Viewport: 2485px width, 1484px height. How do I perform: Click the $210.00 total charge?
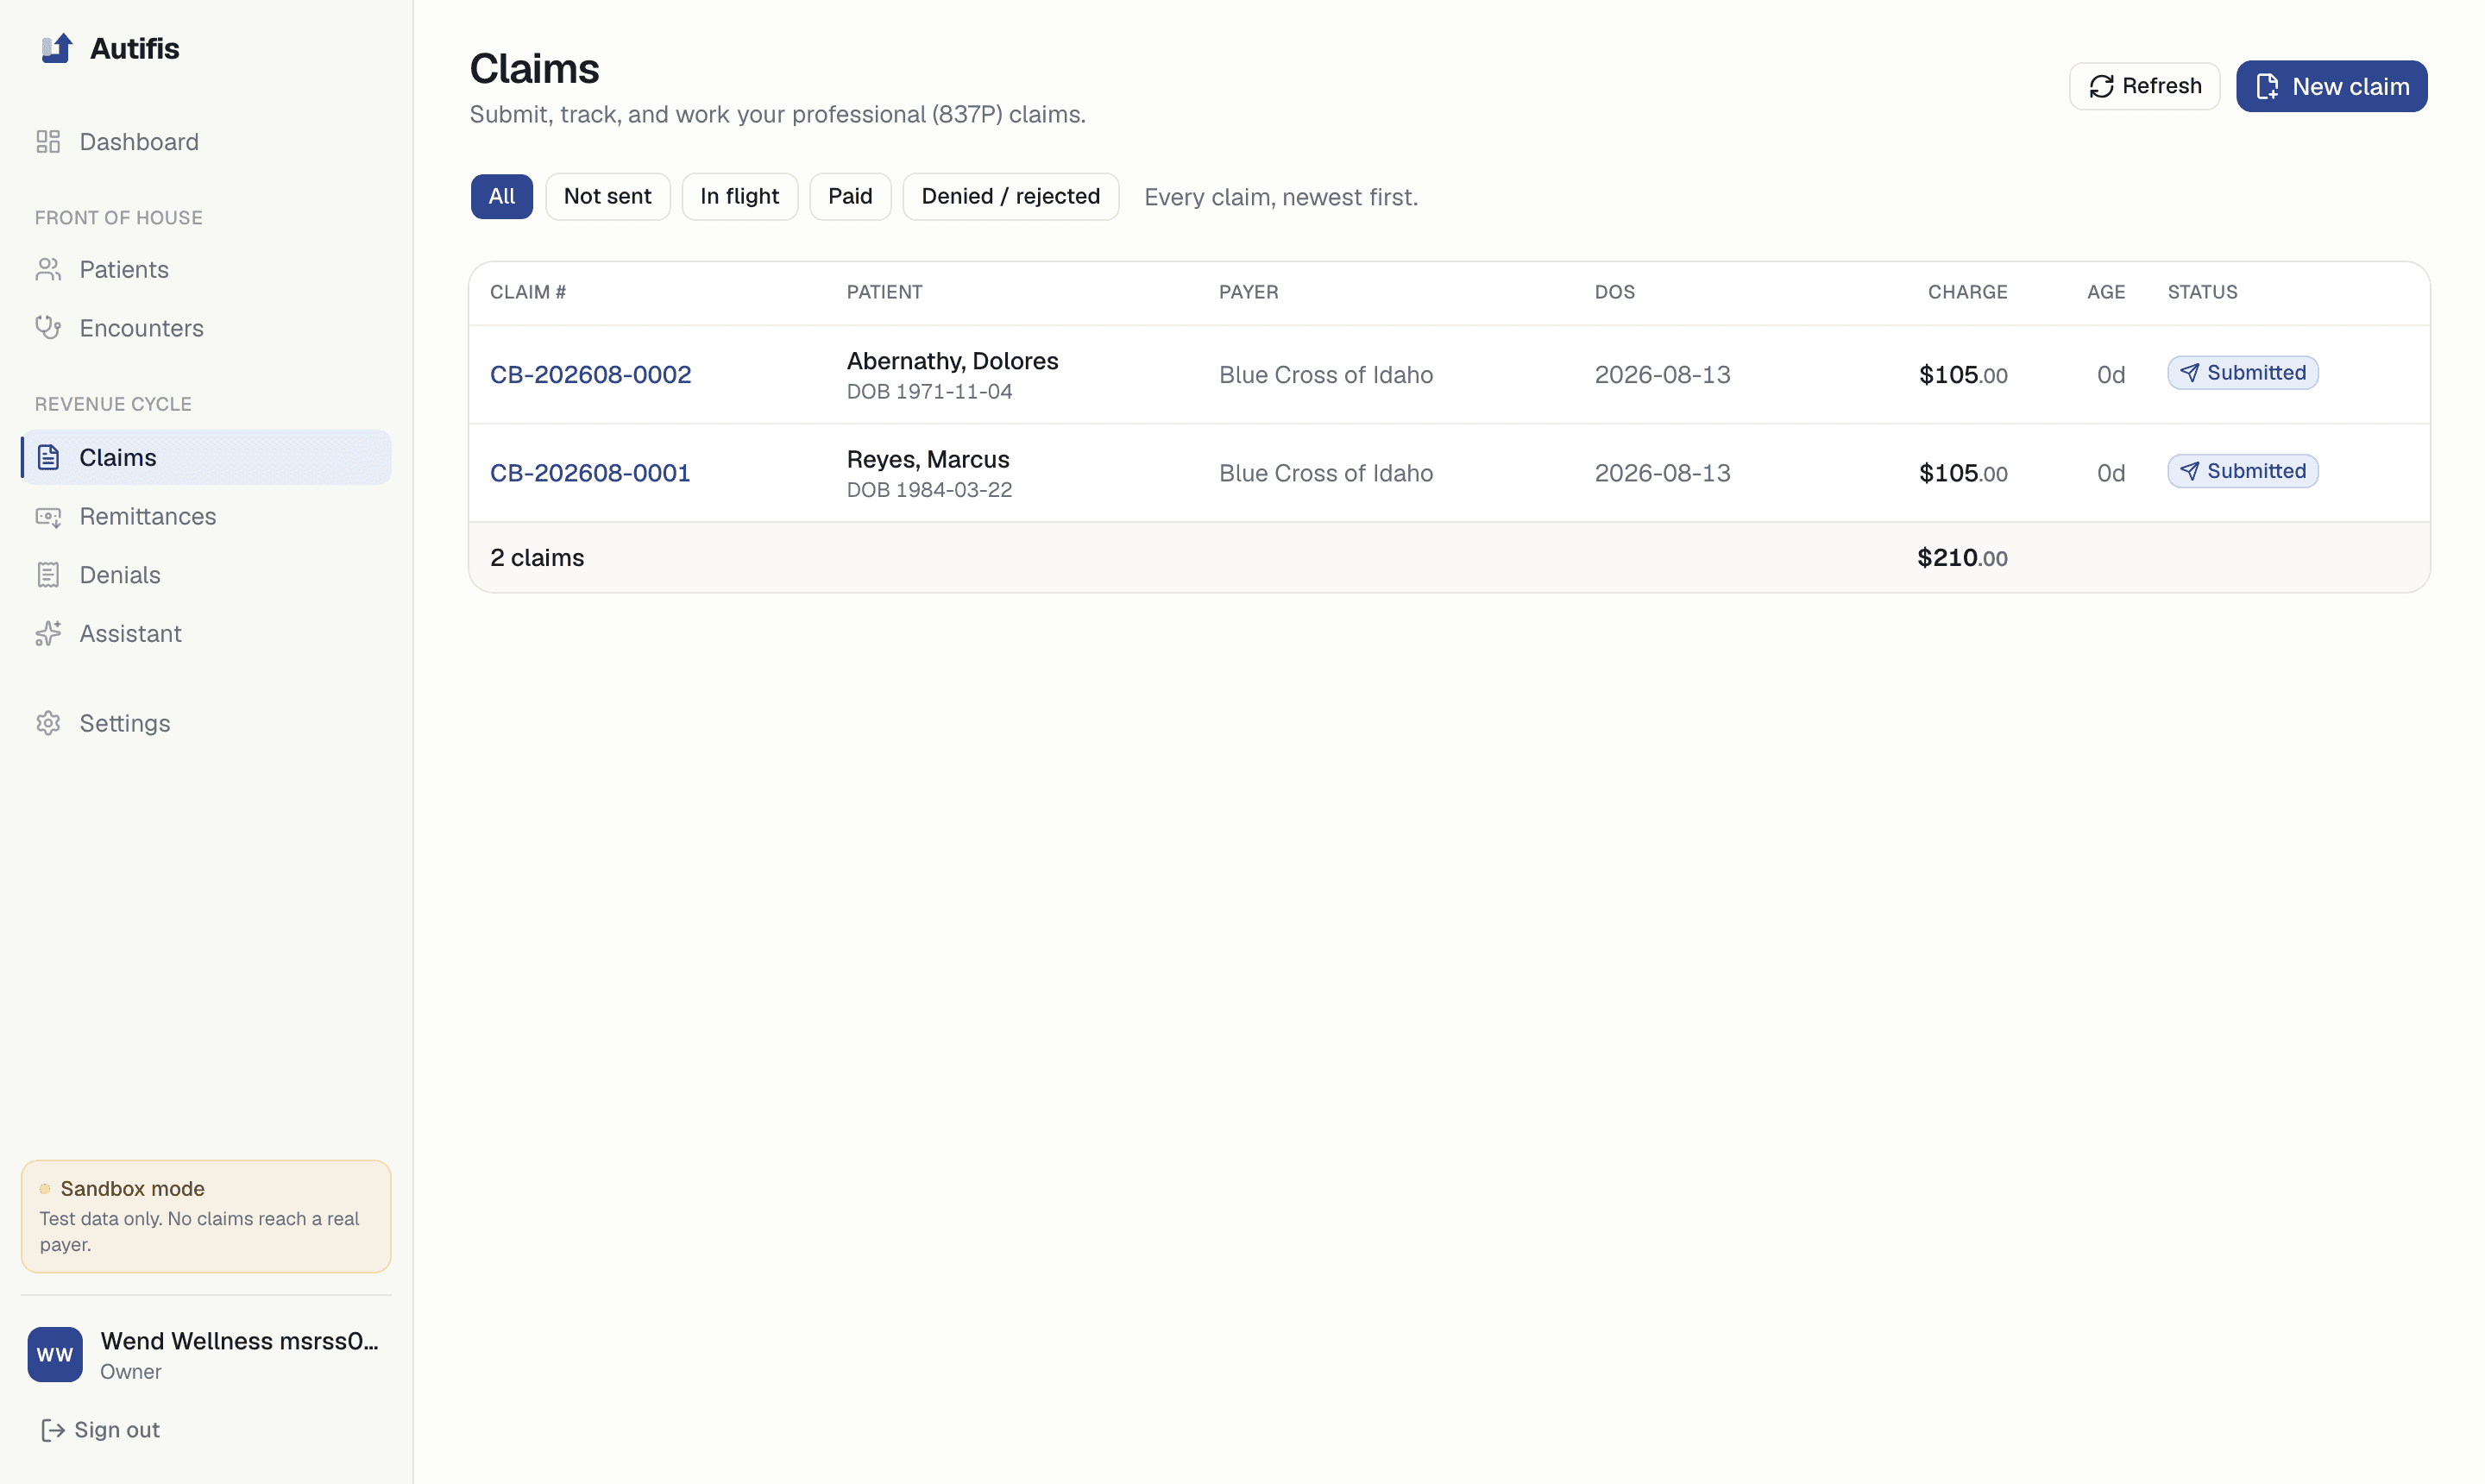(x=1962, y=558)
